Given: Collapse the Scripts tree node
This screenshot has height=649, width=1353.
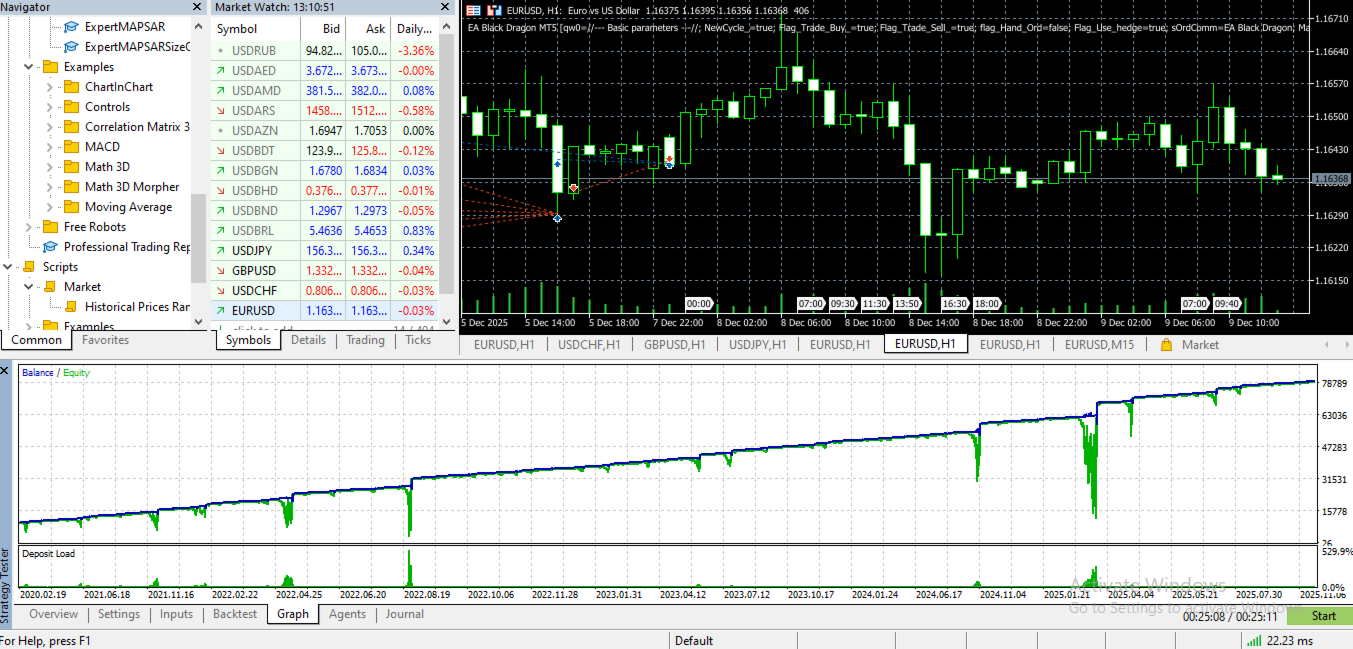Looking at the screenshot, I should (x=8, y=267).
